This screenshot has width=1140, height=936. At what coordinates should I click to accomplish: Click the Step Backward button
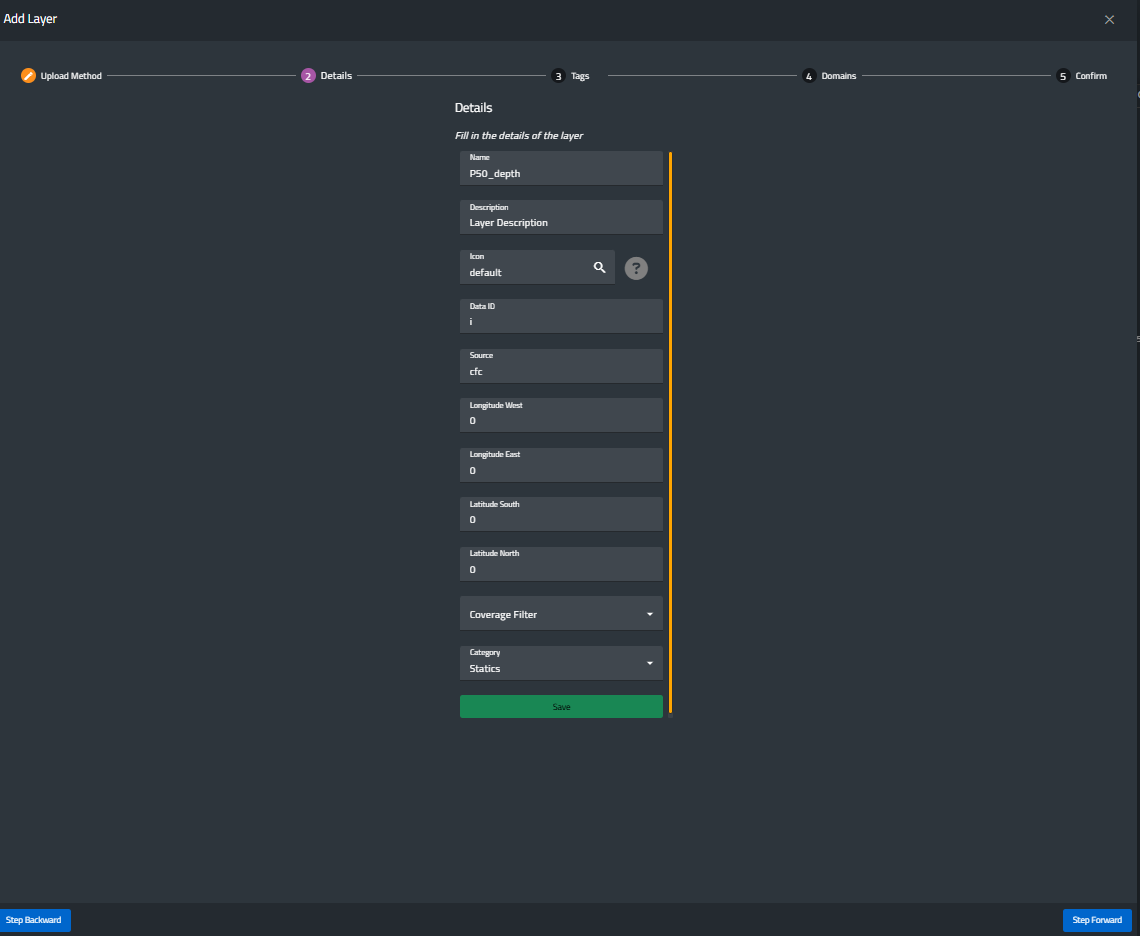[34, 920]
